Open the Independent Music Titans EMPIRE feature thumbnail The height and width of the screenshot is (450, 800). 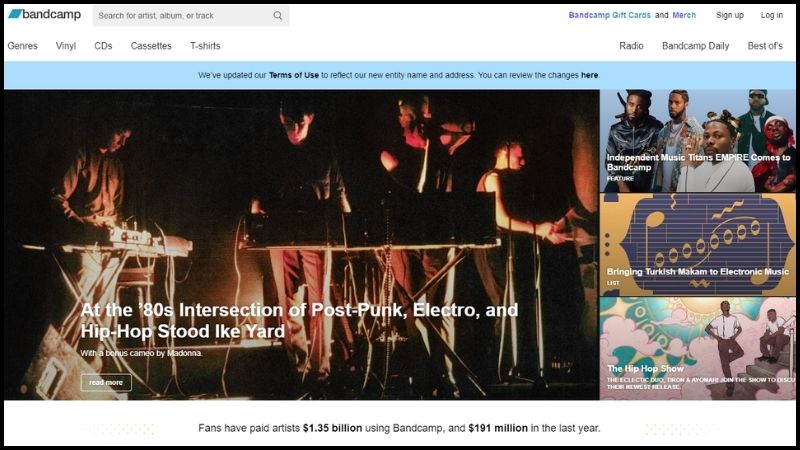(697, 140)
